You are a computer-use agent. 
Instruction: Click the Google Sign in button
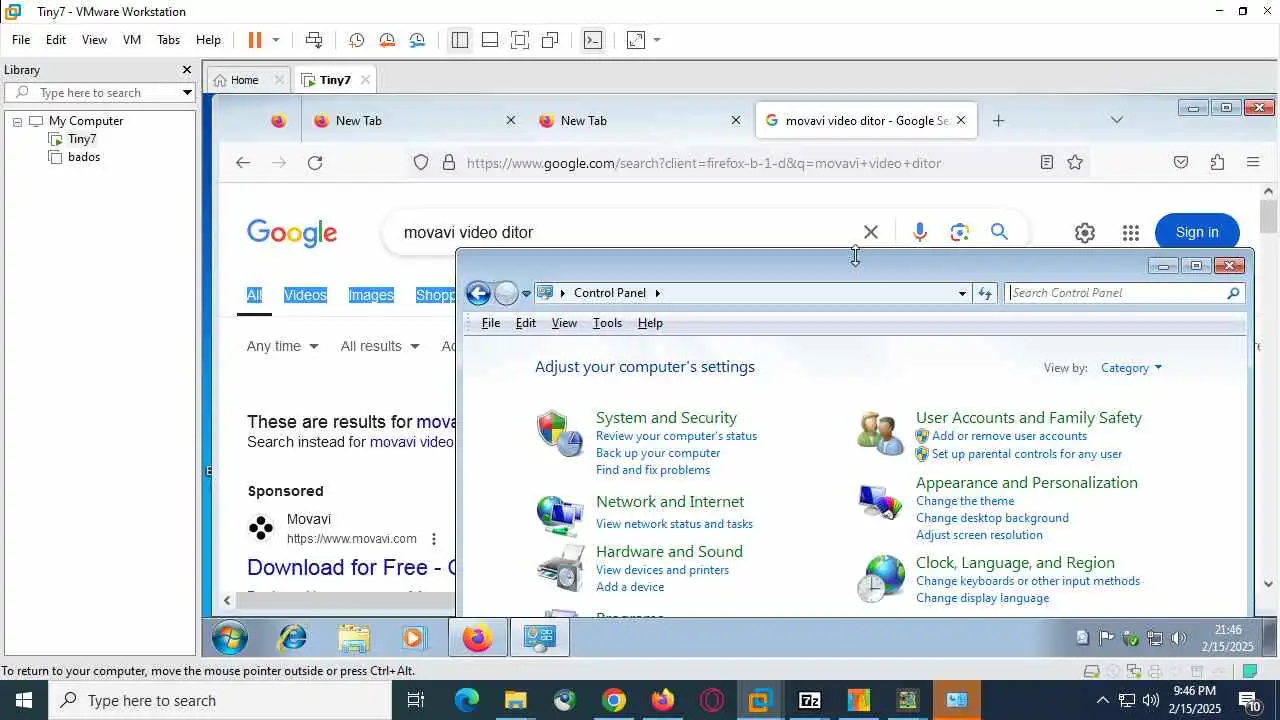pos(1197,232)
